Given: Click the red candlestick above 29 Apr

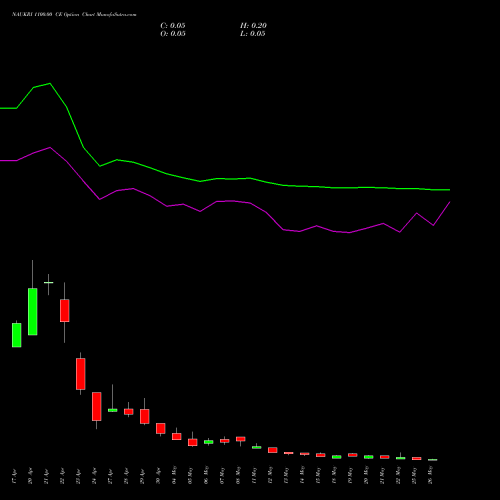Looking at the screenshot, I should [145, 416].
